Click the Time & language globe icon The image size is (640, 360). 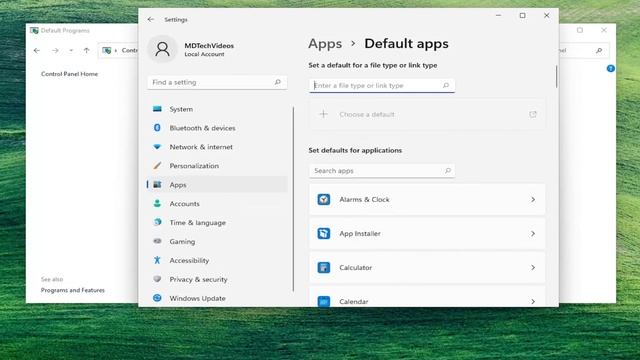[x=157, y=222]
